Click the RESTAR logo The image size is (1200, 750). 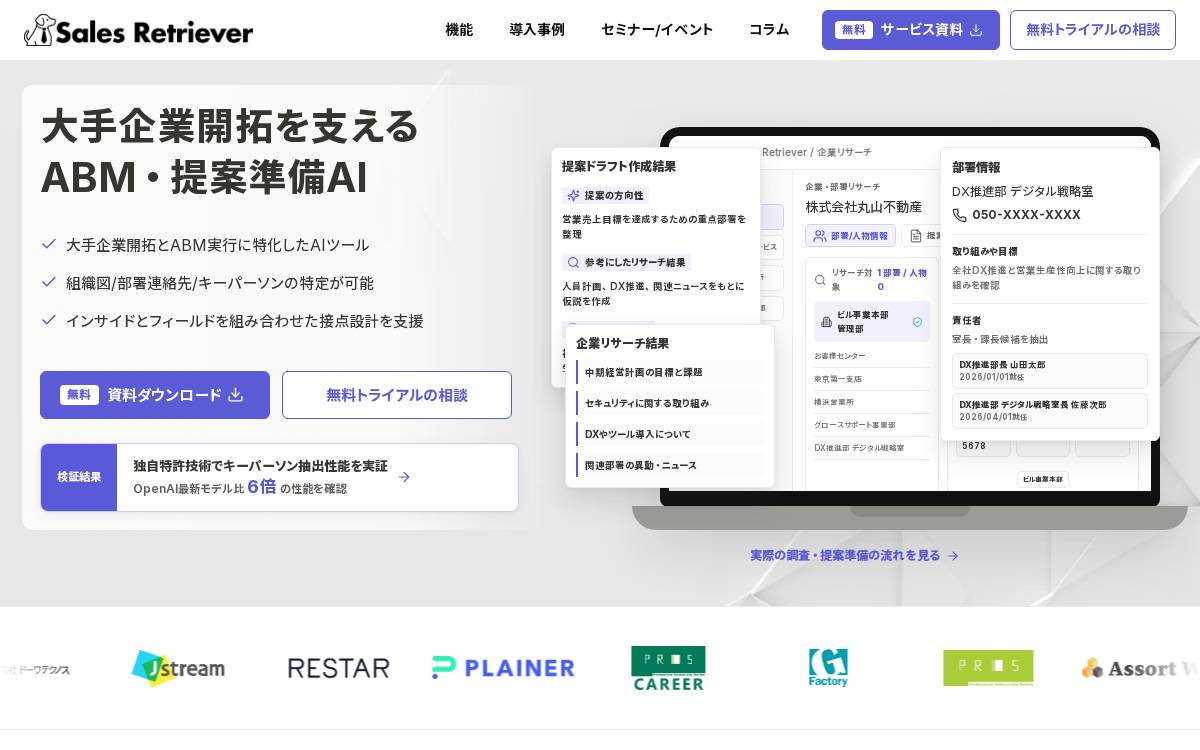pos(338,668)
